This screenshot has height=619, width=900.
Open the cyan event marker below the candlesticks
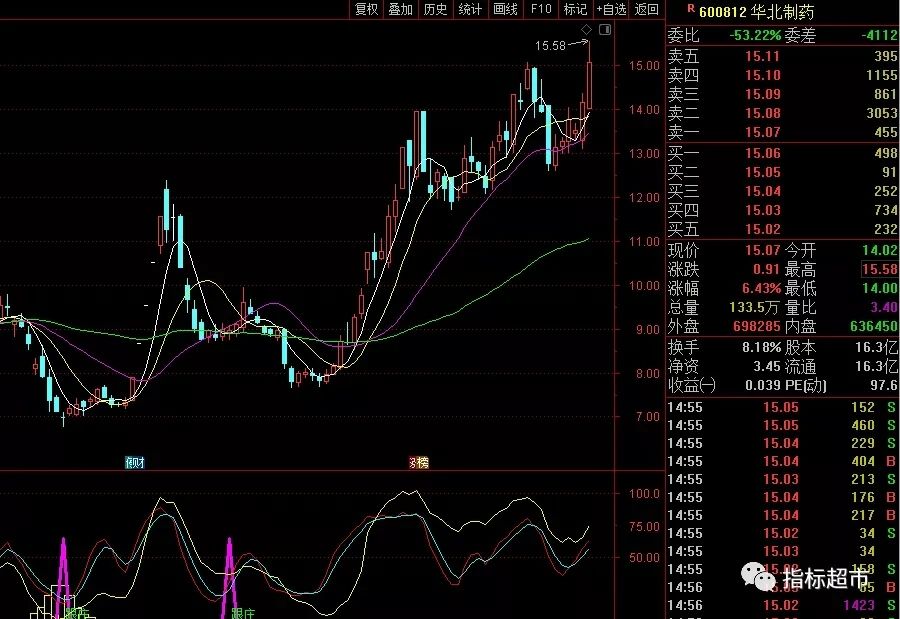pos(135,462)
